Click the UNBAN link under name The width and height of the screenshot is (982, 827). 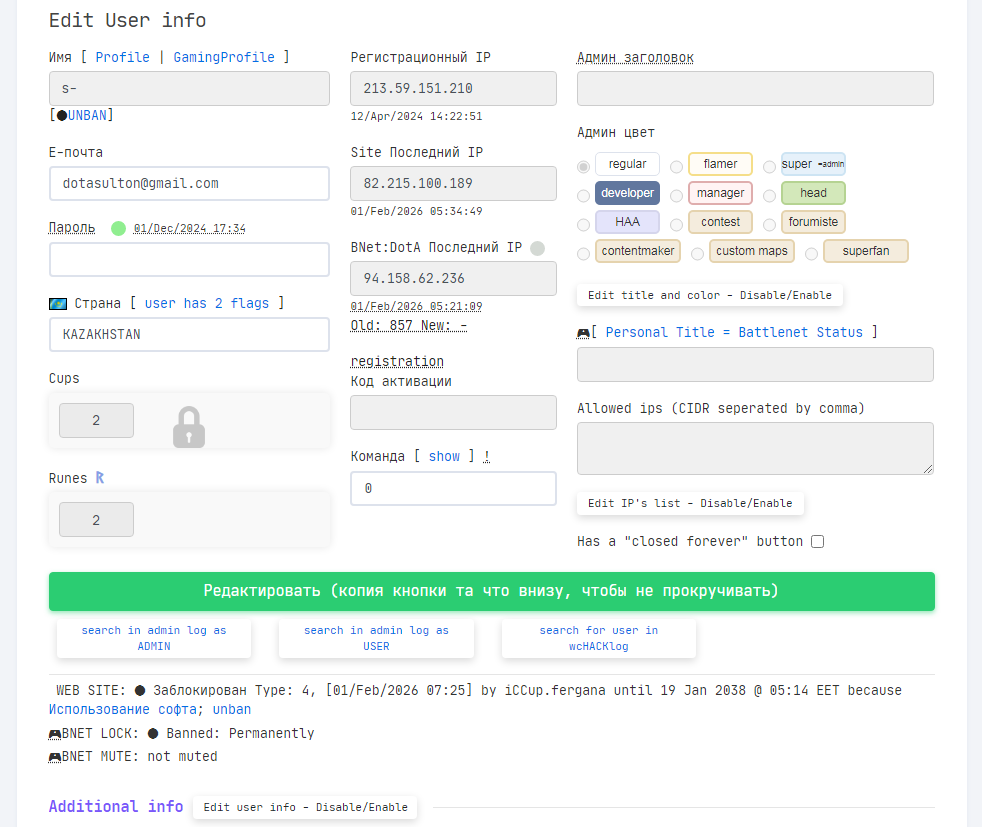87,115
